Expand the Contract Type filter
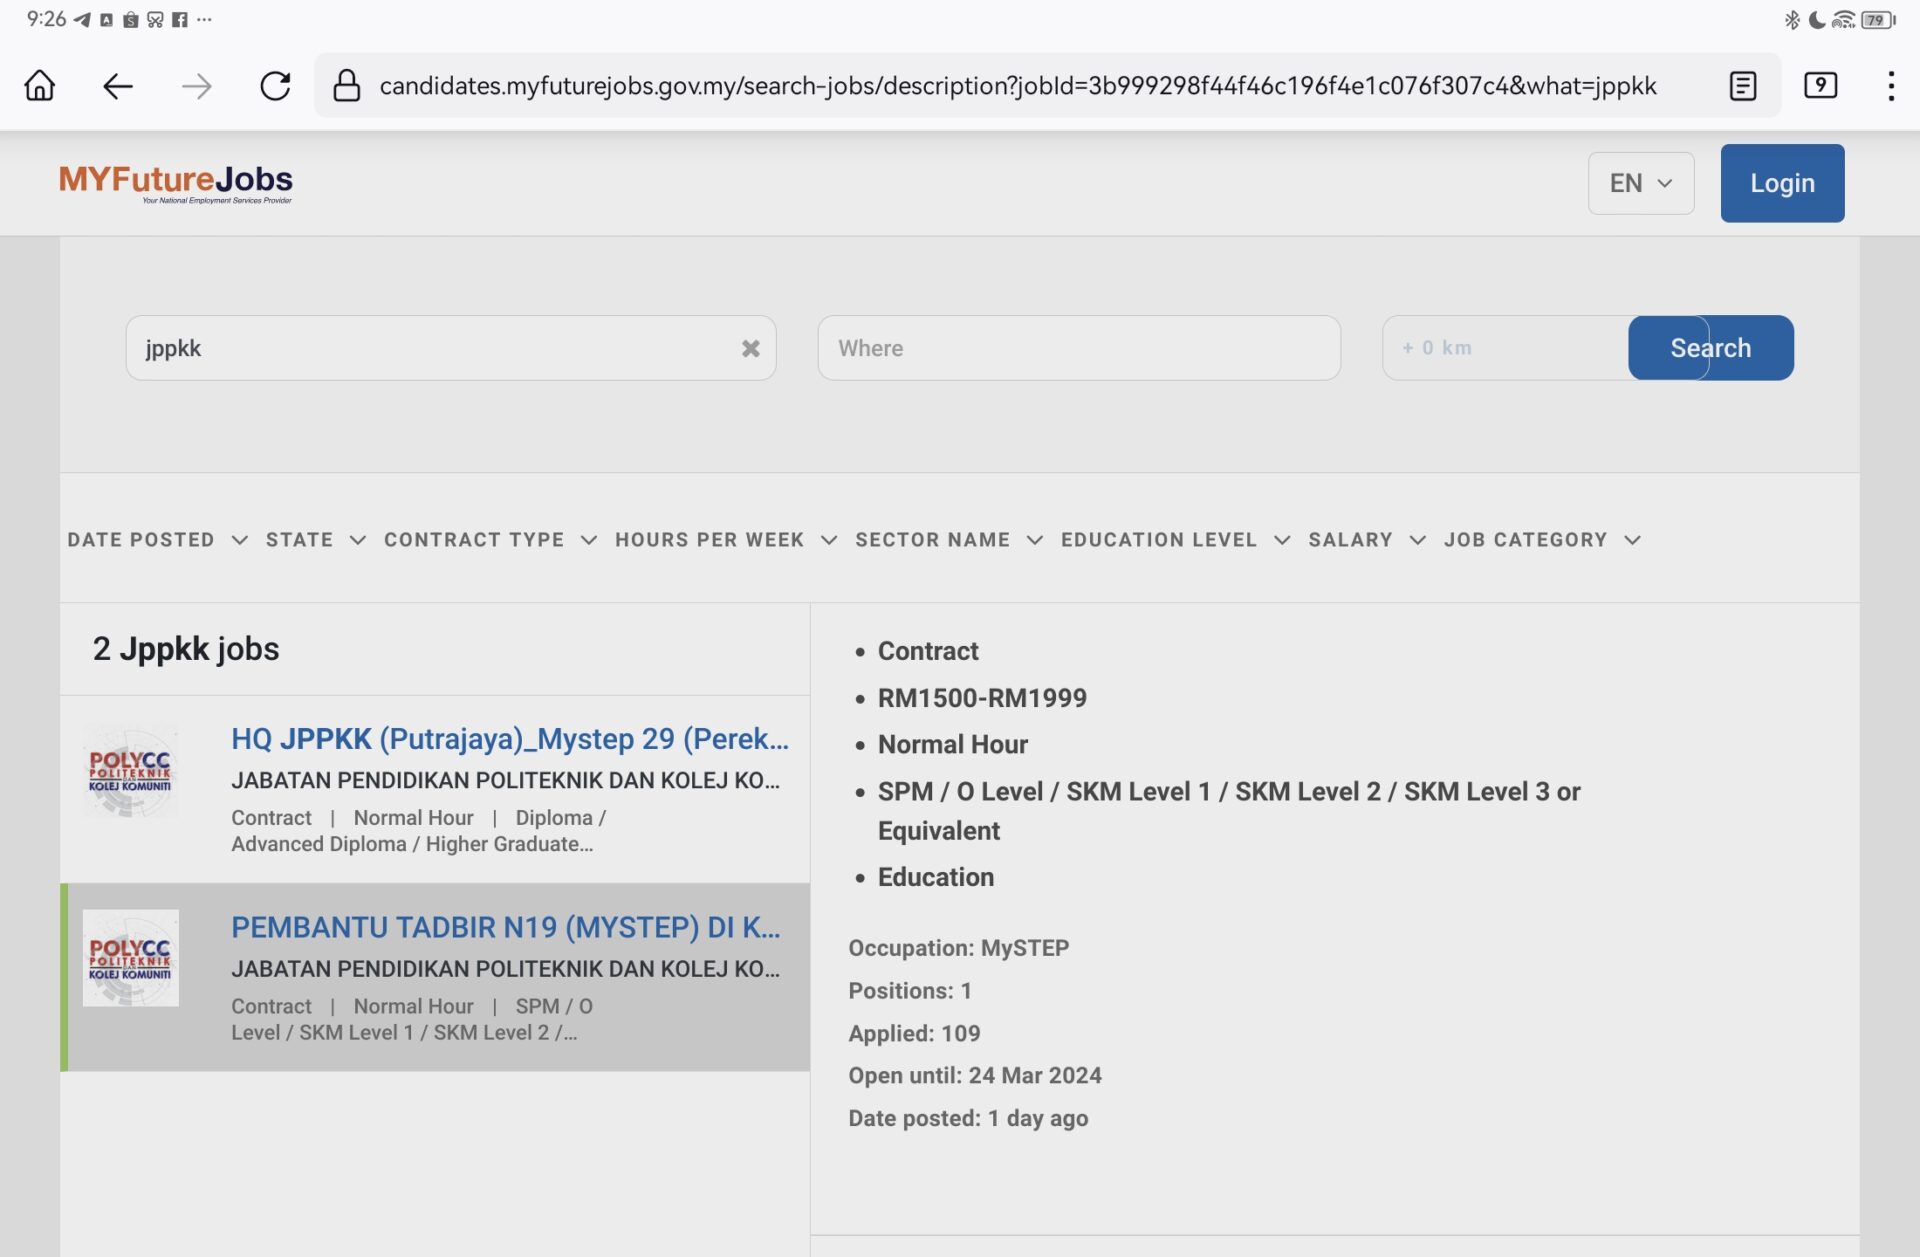The height and width of the screenshot is (1257, 1920). pyautogui.click(x=490, y=540)
